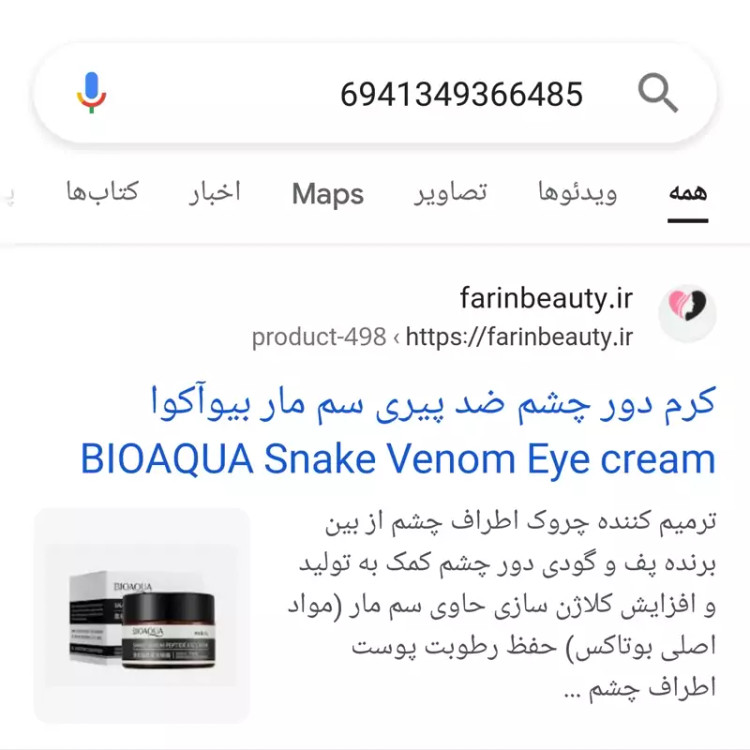
Task: Click the white BIOAQUA box in thumbnail
Action: tap(96, 617)
